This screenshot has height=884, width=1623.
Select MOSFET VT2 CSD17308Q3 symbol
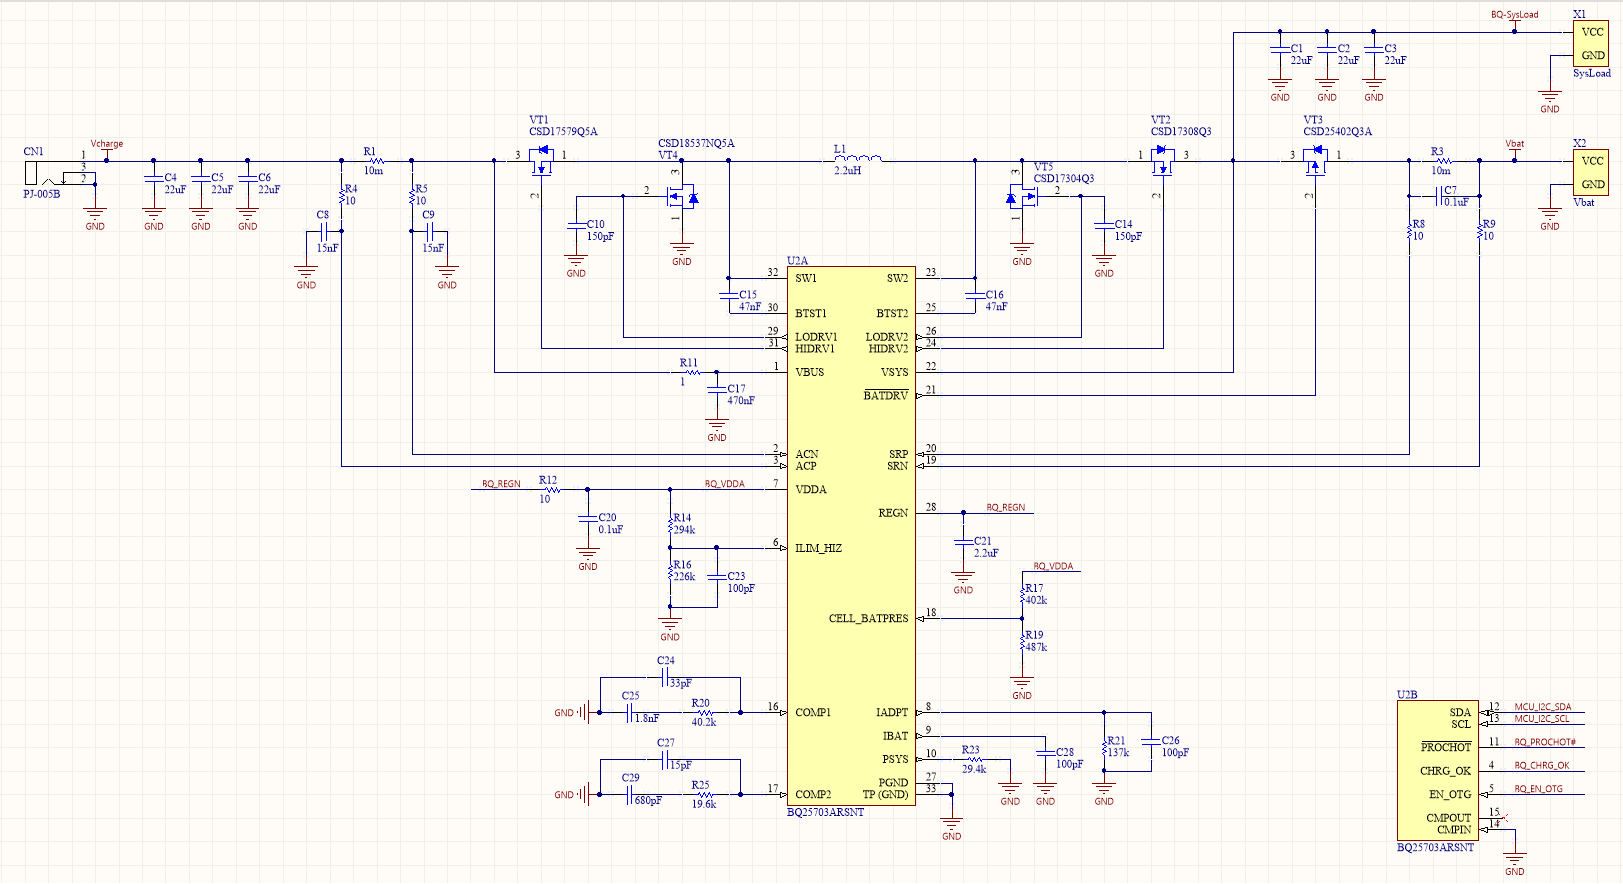[x=1161, y=160]
